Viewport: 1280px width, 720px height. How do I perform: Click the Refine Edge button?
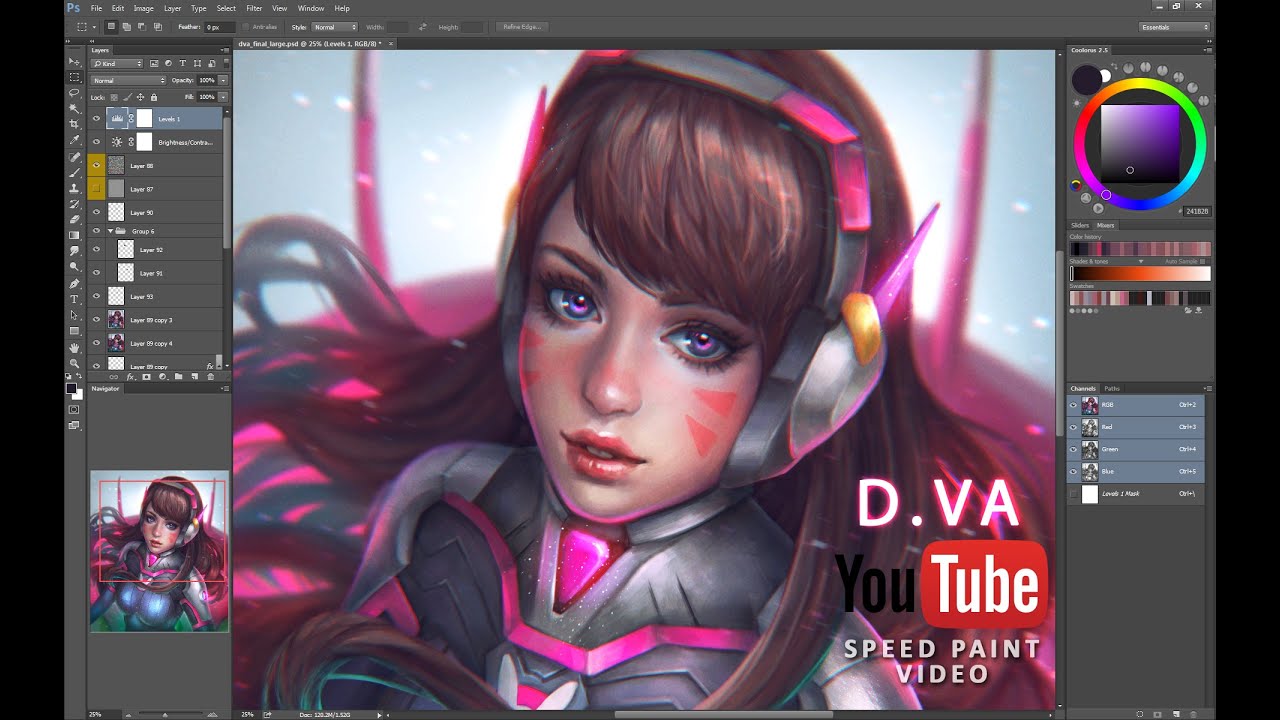(x=521, y=27)
